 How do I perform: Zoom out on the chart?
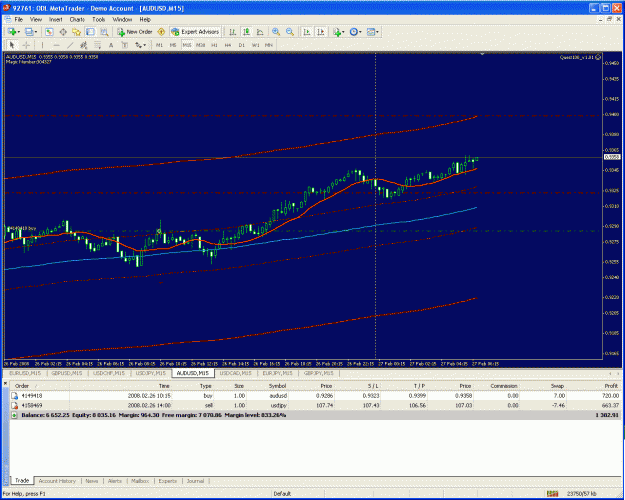pyautogui.click(x=290, y=32)
